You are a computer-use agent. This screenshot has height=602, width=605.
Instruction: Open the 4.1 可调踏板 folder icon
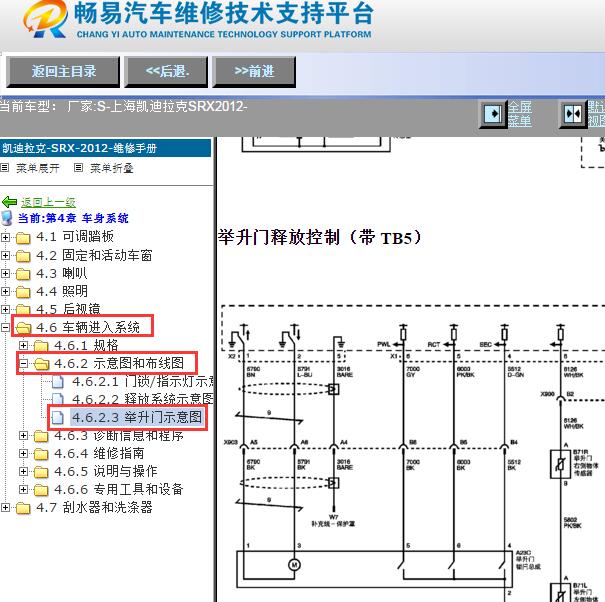pyautogui.click(x=23, y=238)
